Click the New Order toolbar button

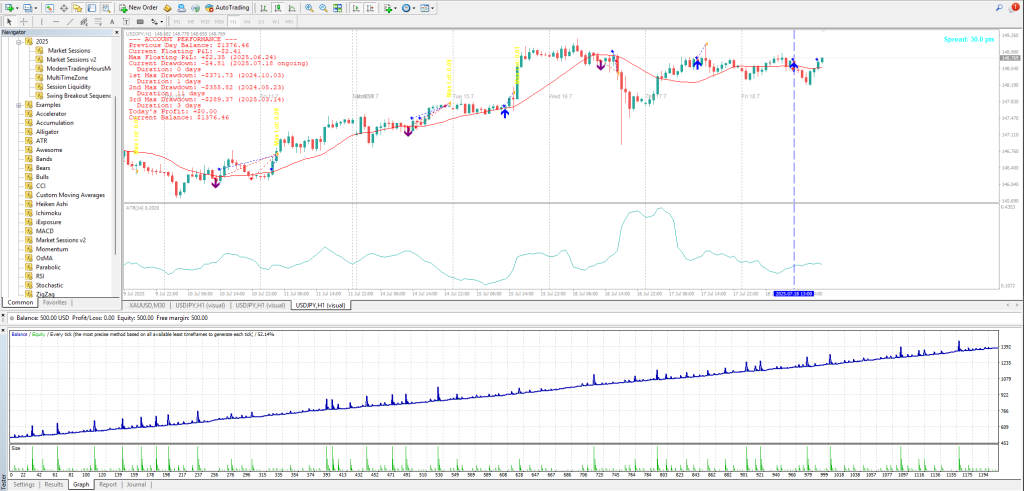tap(138, 7)
